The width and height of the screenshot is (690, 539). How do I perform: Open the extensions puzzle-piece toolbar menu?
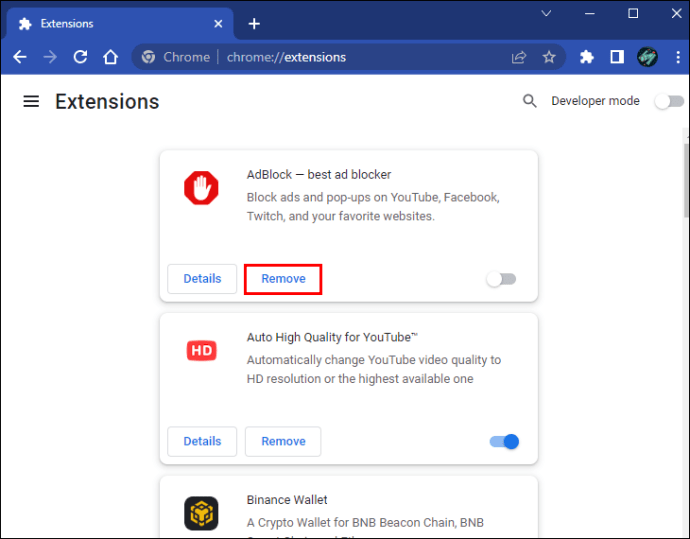pyautogui.click(x=586, y=57)
